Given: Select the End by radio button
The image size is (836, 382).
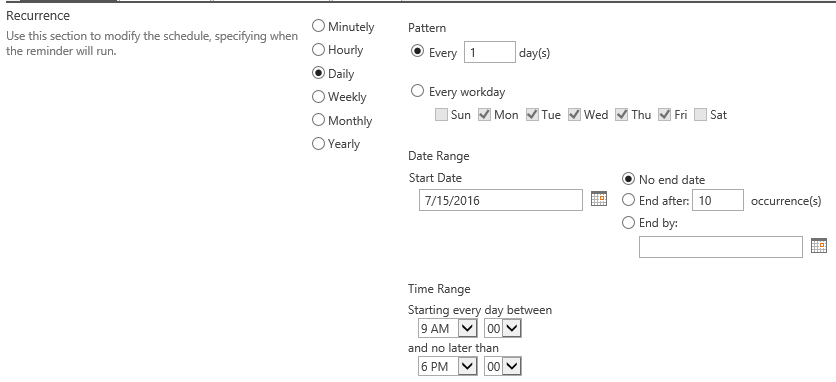Looking at the screenshot, I should click(x=629, y=222).
